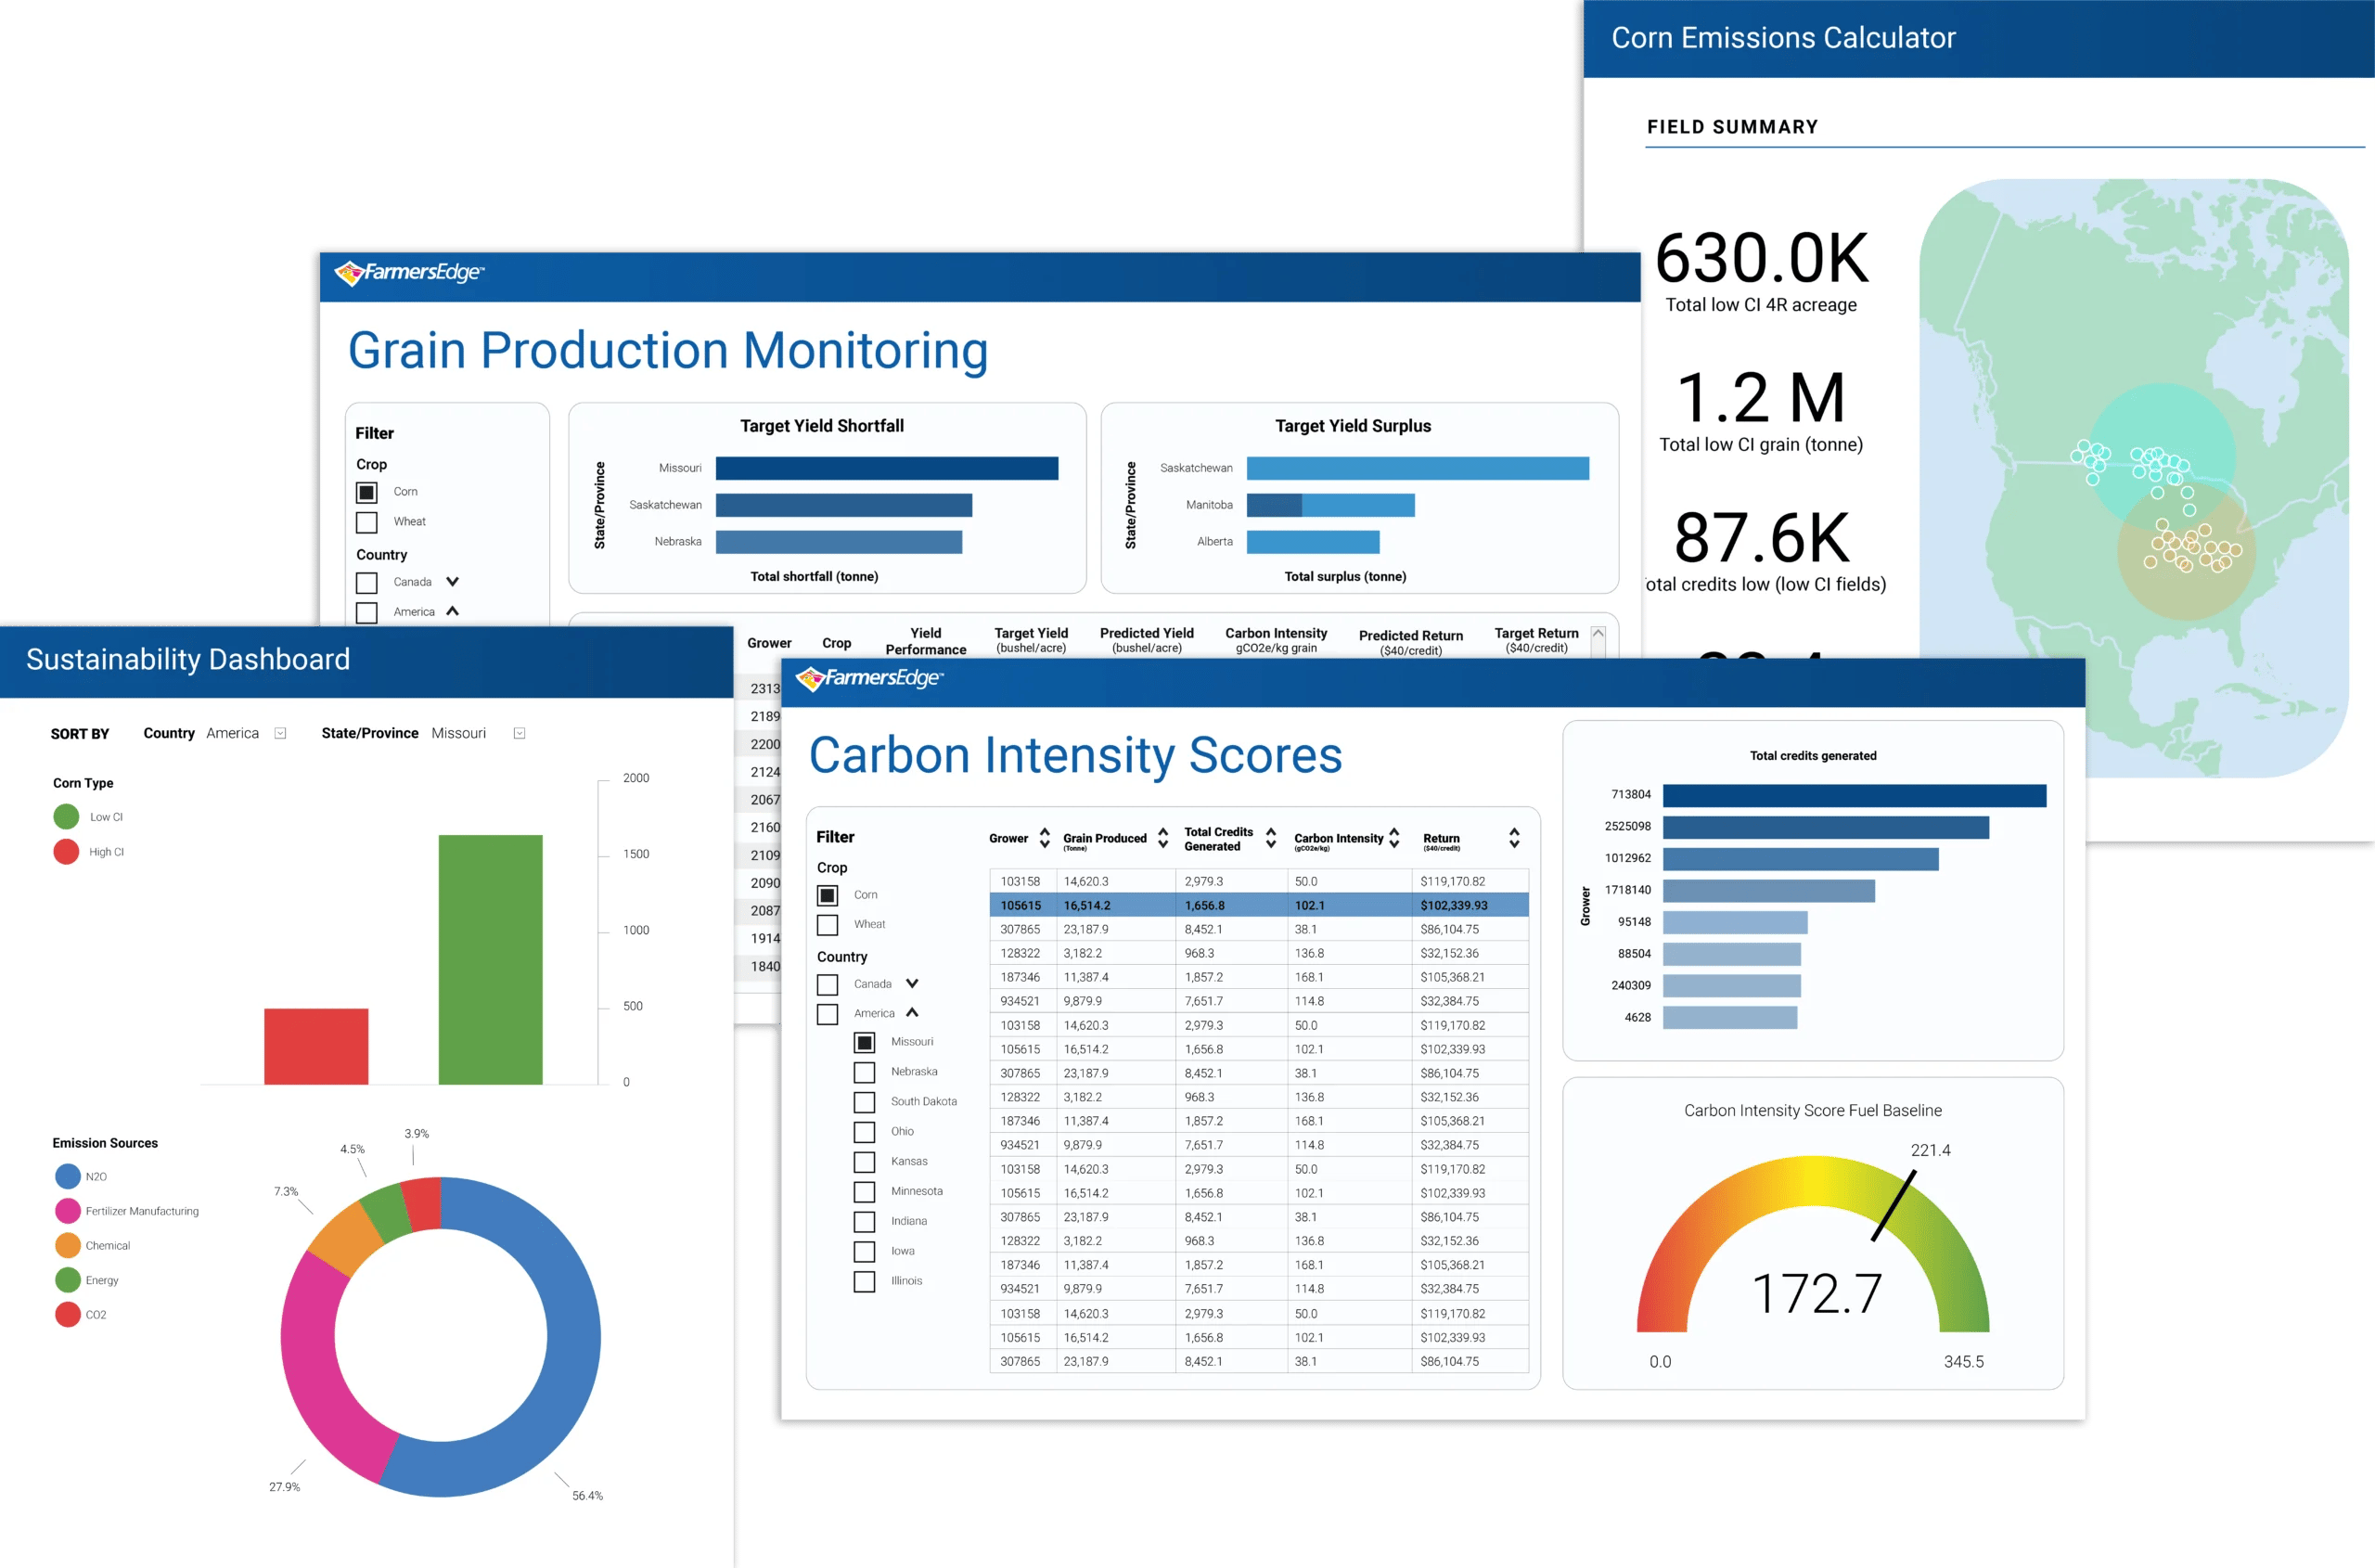Sort by the Grain Produced column arrows
2375x1568 pixels.
(1162, 836)
